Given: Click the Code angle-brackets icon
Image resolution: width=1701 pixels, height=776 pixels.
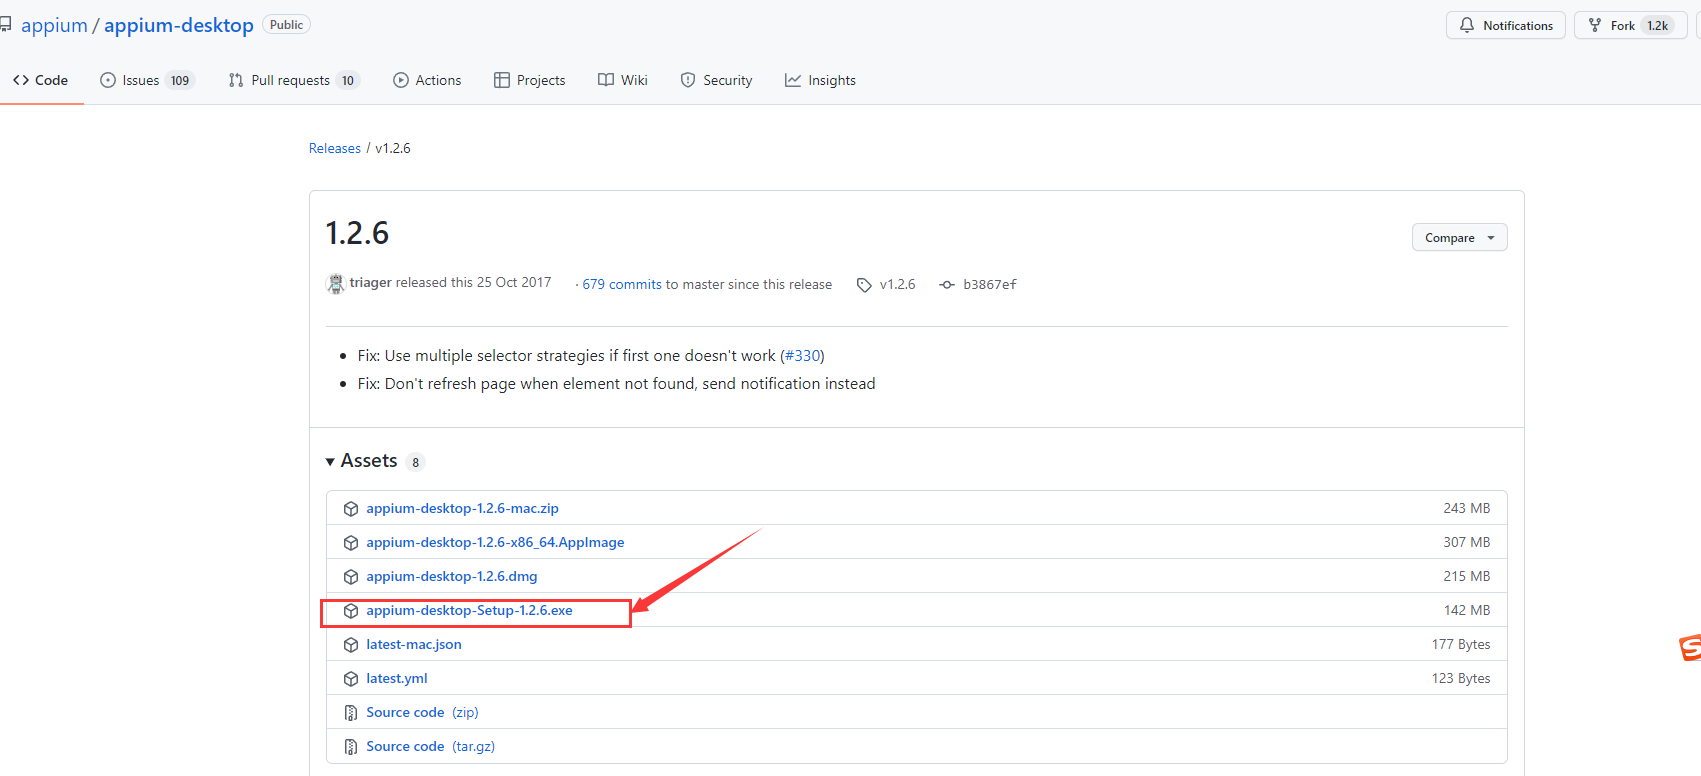Looking at the screenshot, I should point(21,80).
